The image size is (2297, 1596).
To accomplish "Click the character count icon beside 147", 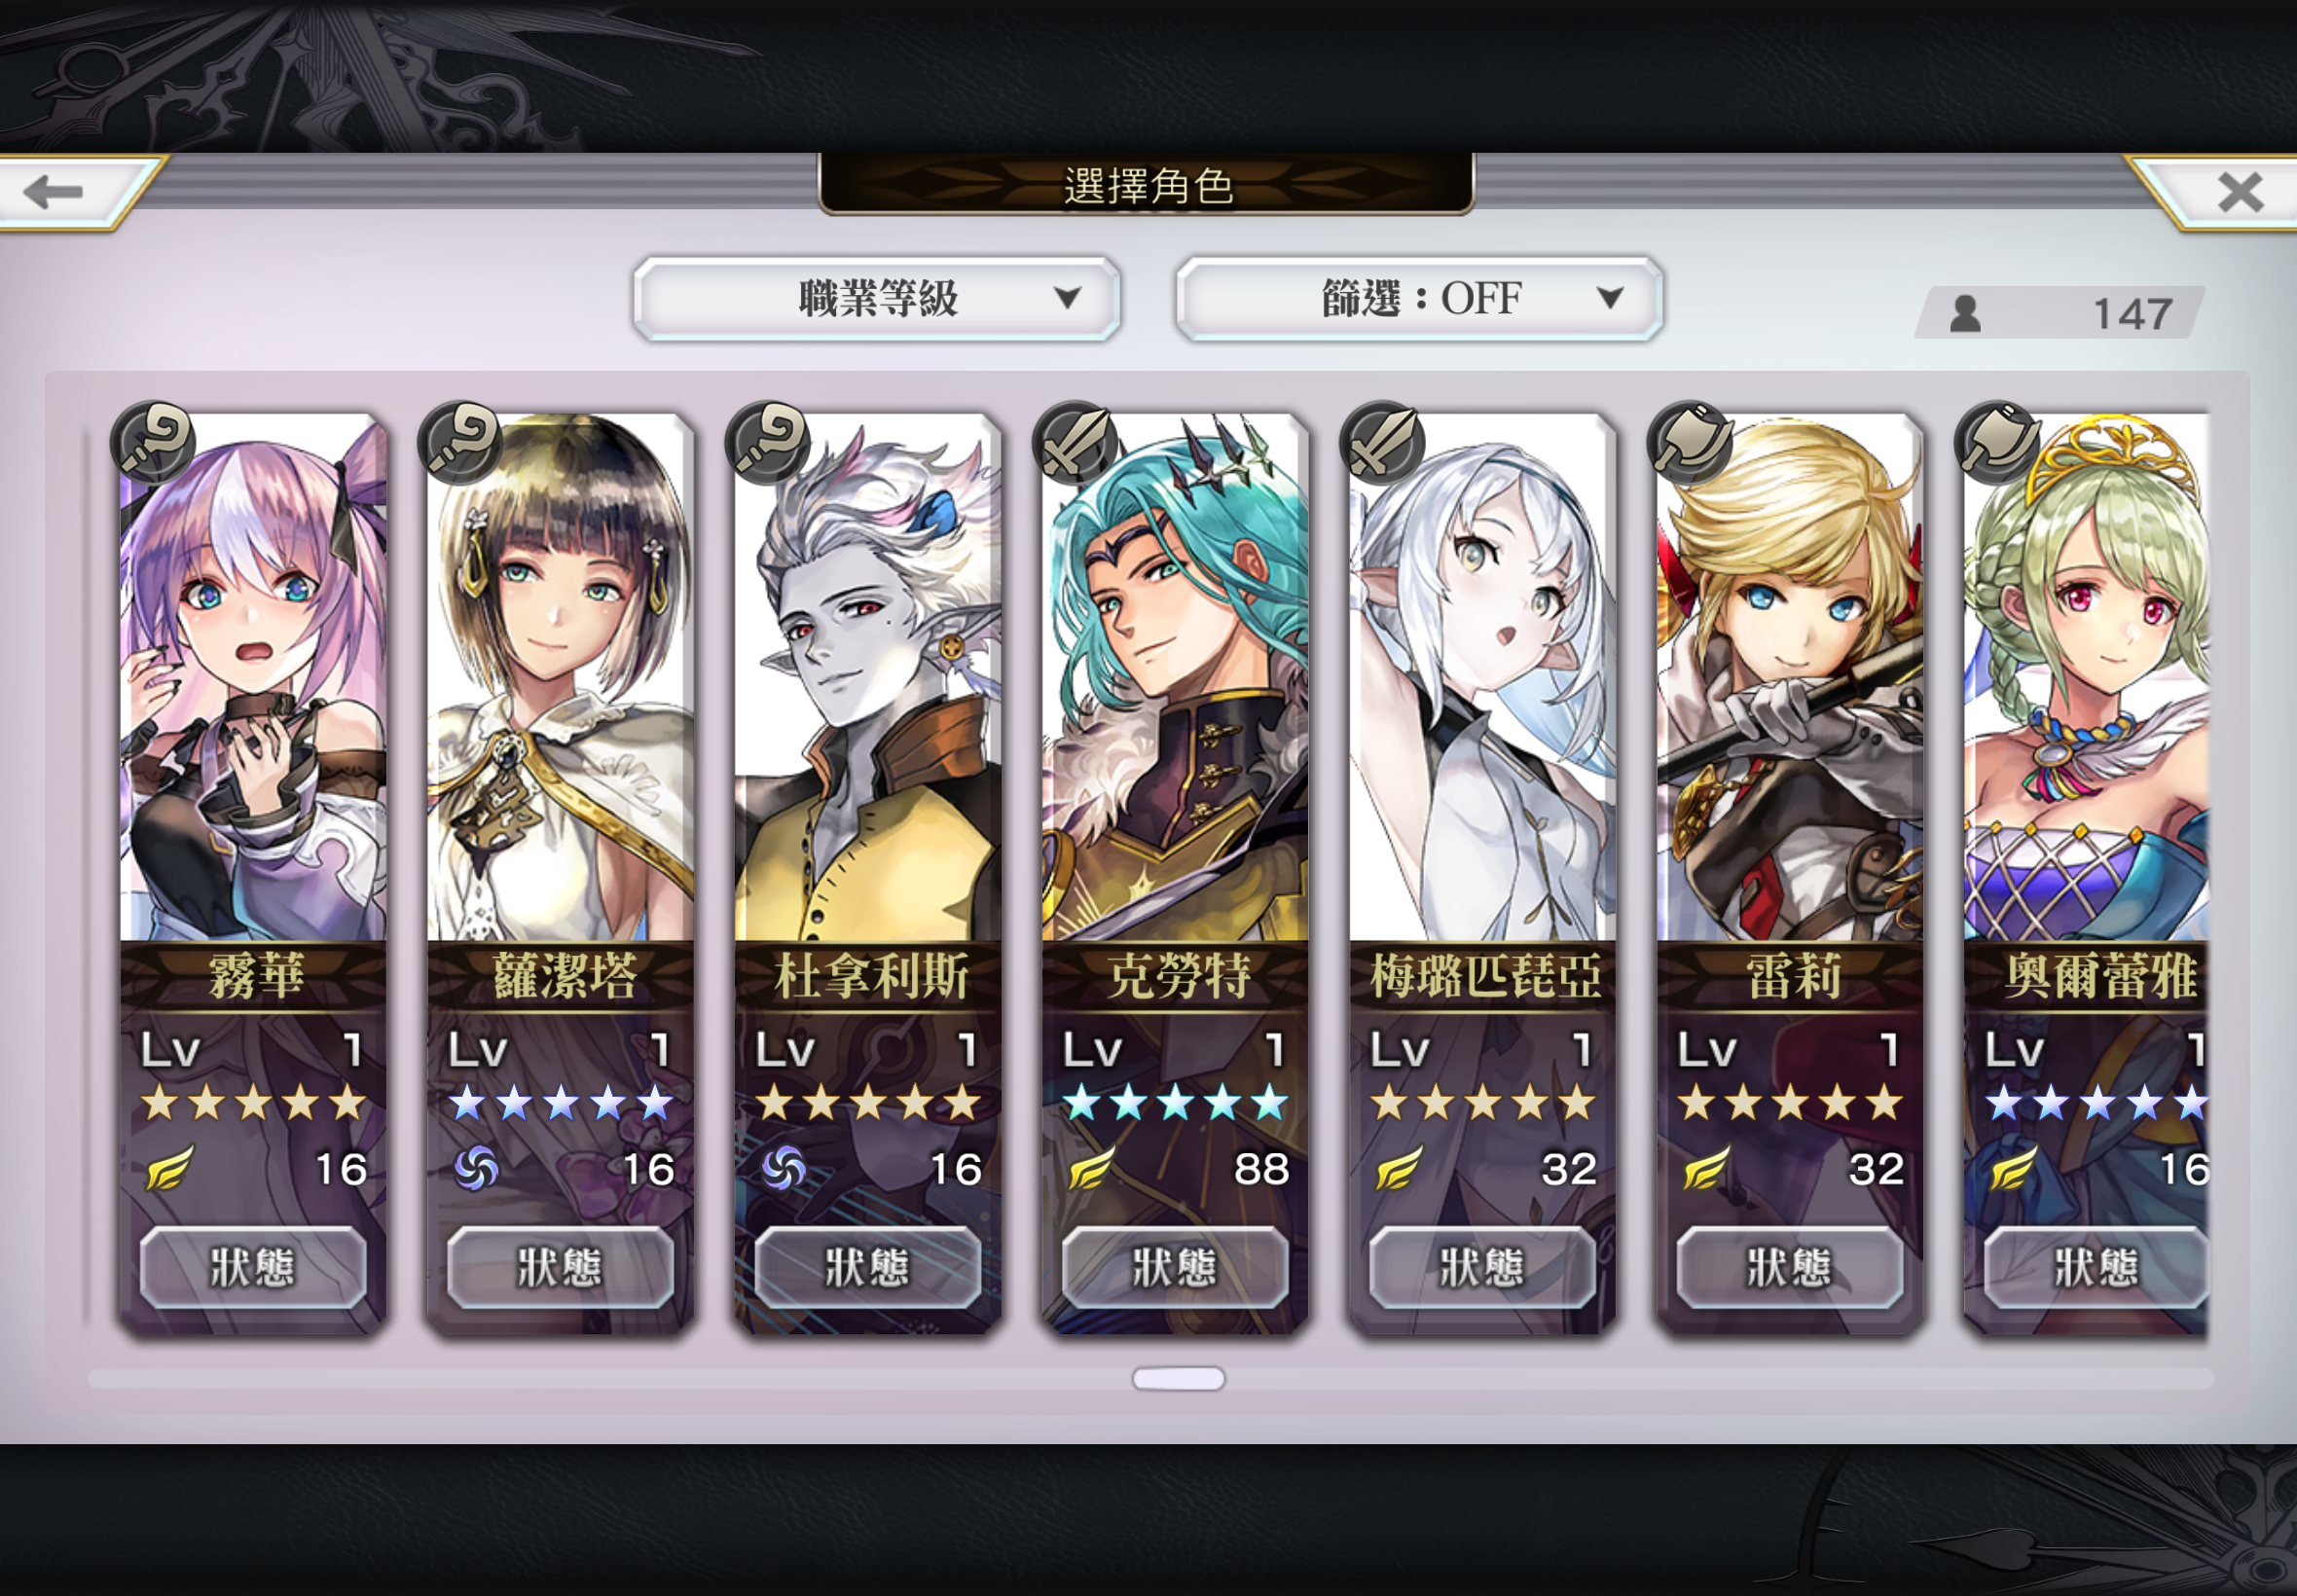I will tap(1965, 313).
